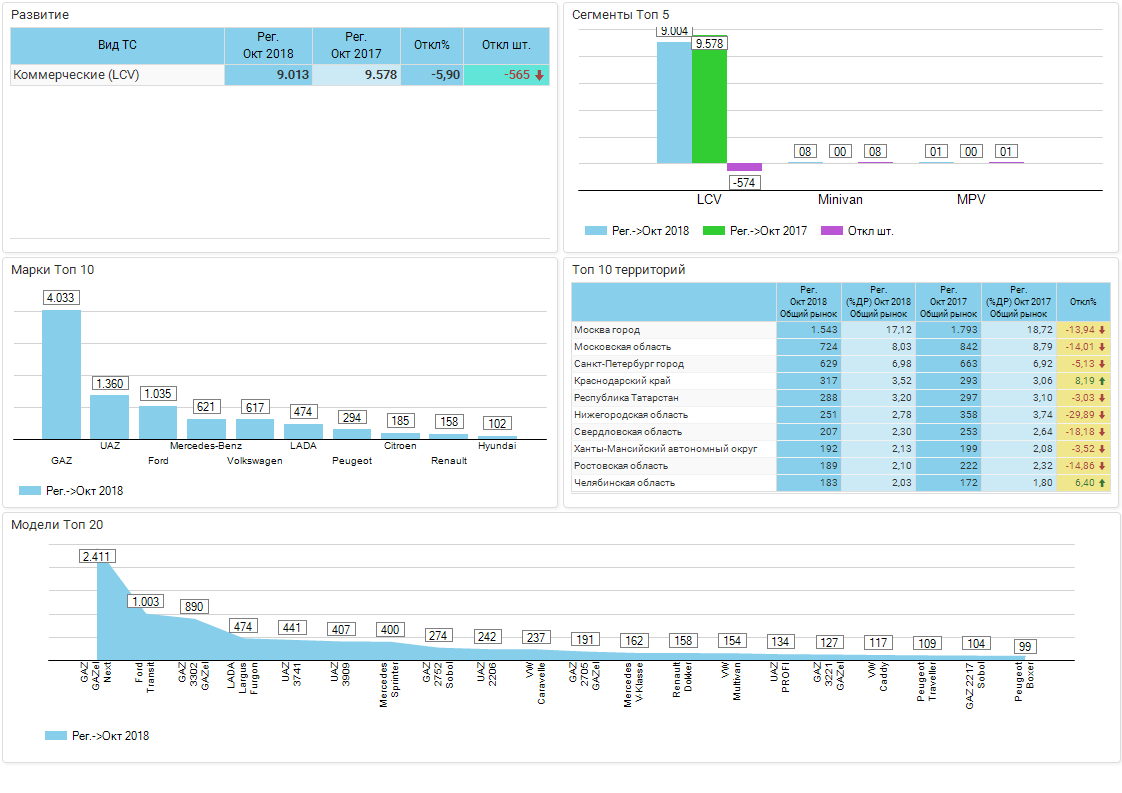The image size is (1122, 793).
Task: Click the down arrow in the Ростовская область row
Action: 1102,466
